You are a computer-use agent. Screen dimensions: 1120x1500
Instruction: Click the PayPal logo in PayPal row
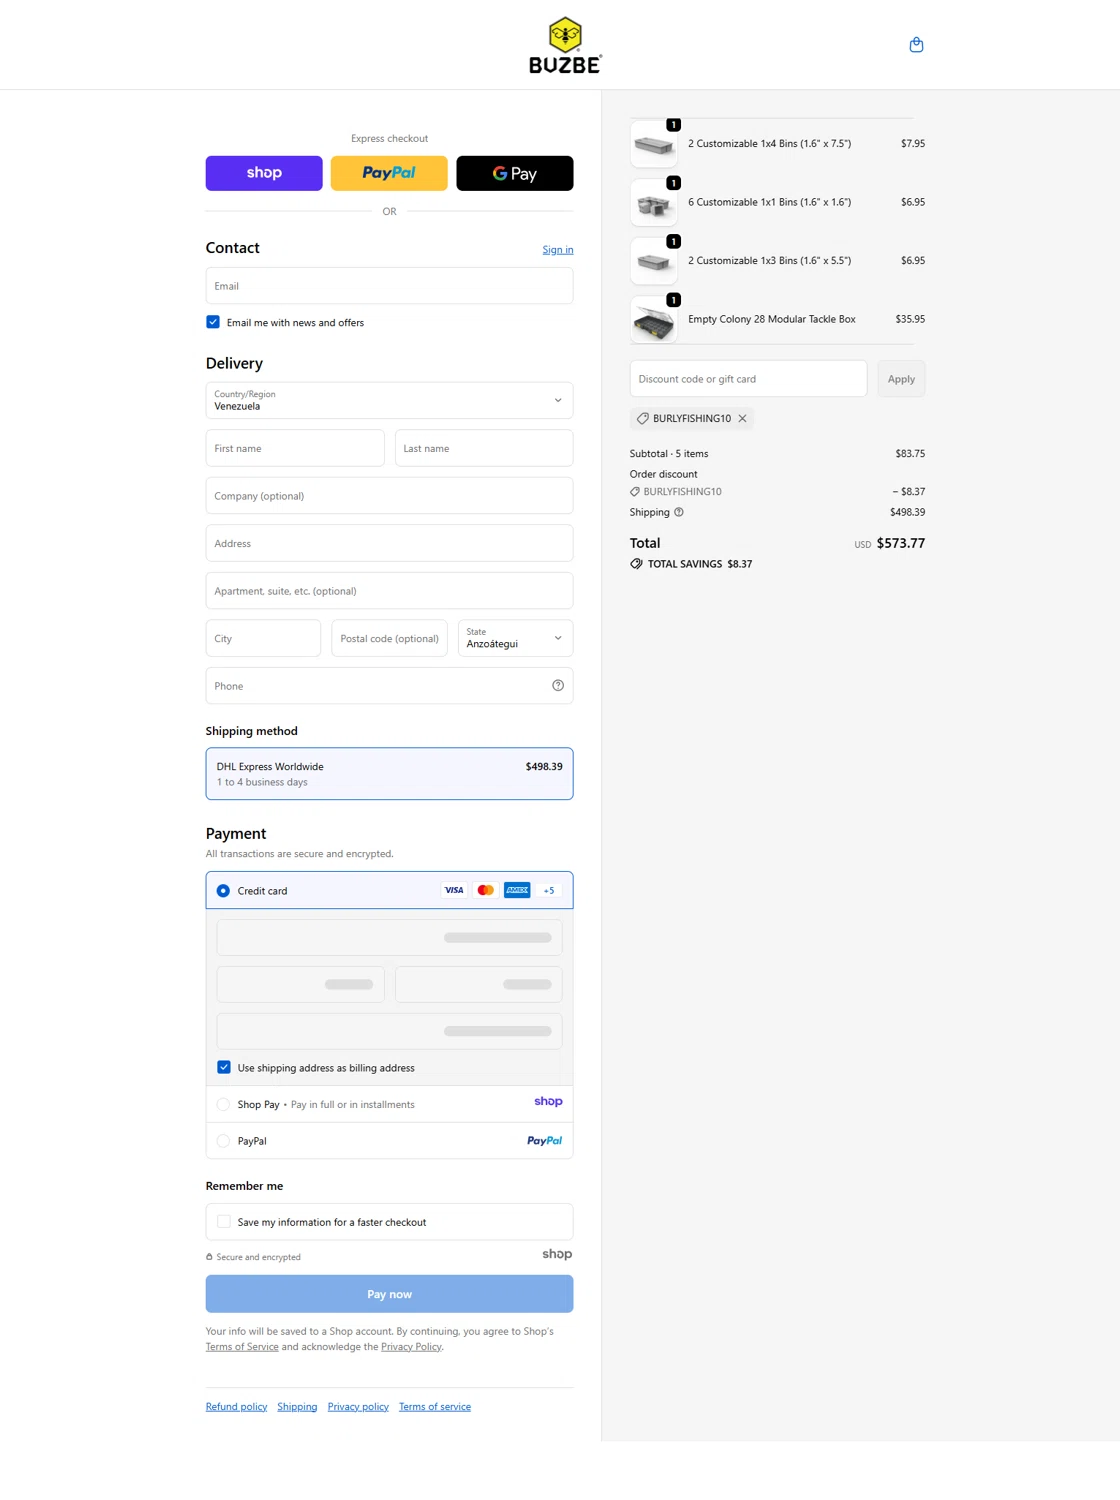pyautogui.click(x=544, y=1141)
